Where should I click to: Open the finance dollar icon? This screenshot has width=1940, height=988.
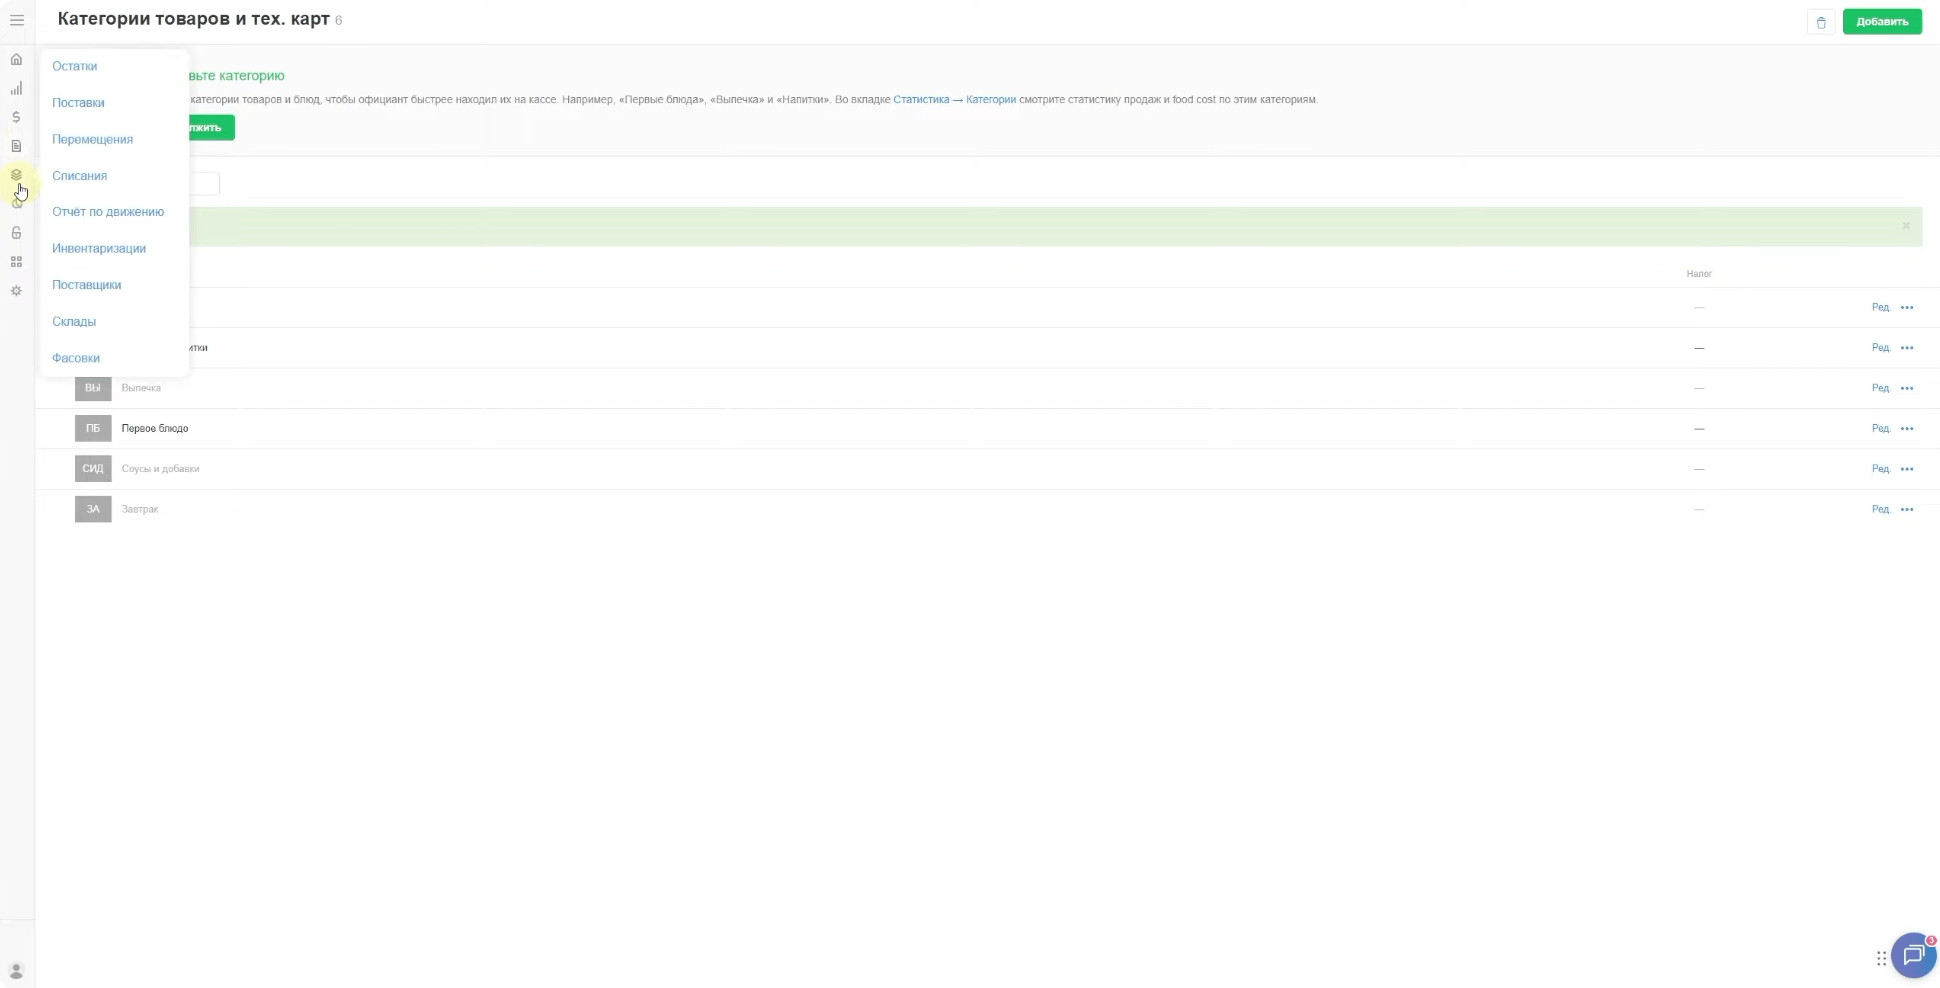[x=16, y=117]
